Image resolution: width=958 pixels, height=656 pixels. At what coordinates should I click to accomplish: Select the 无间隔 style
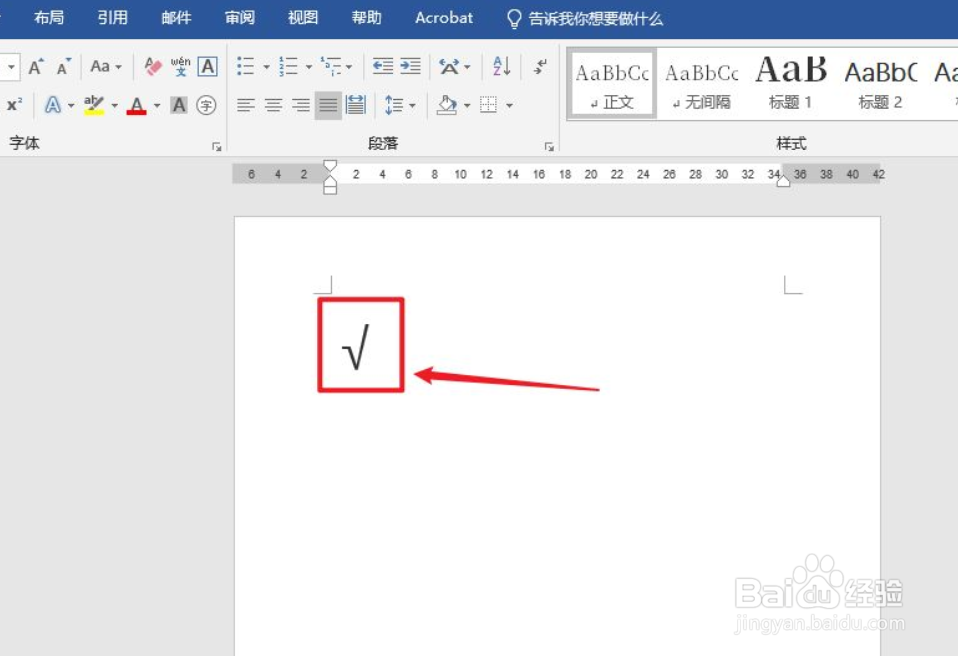[701, 84]
